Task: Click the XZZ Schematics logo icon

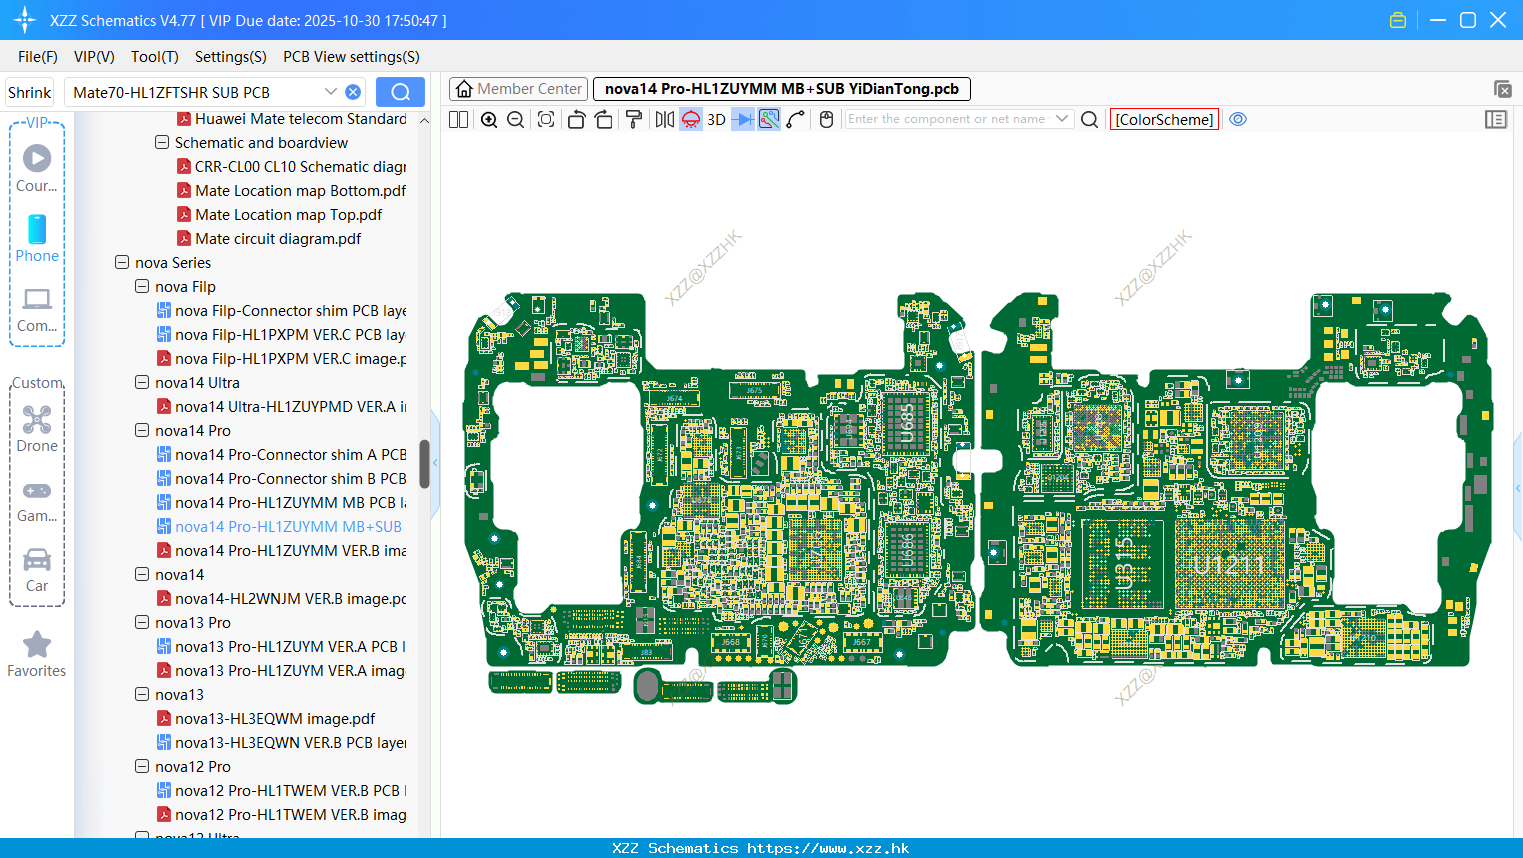Action: pyautogui.click(x=25, y=20)
